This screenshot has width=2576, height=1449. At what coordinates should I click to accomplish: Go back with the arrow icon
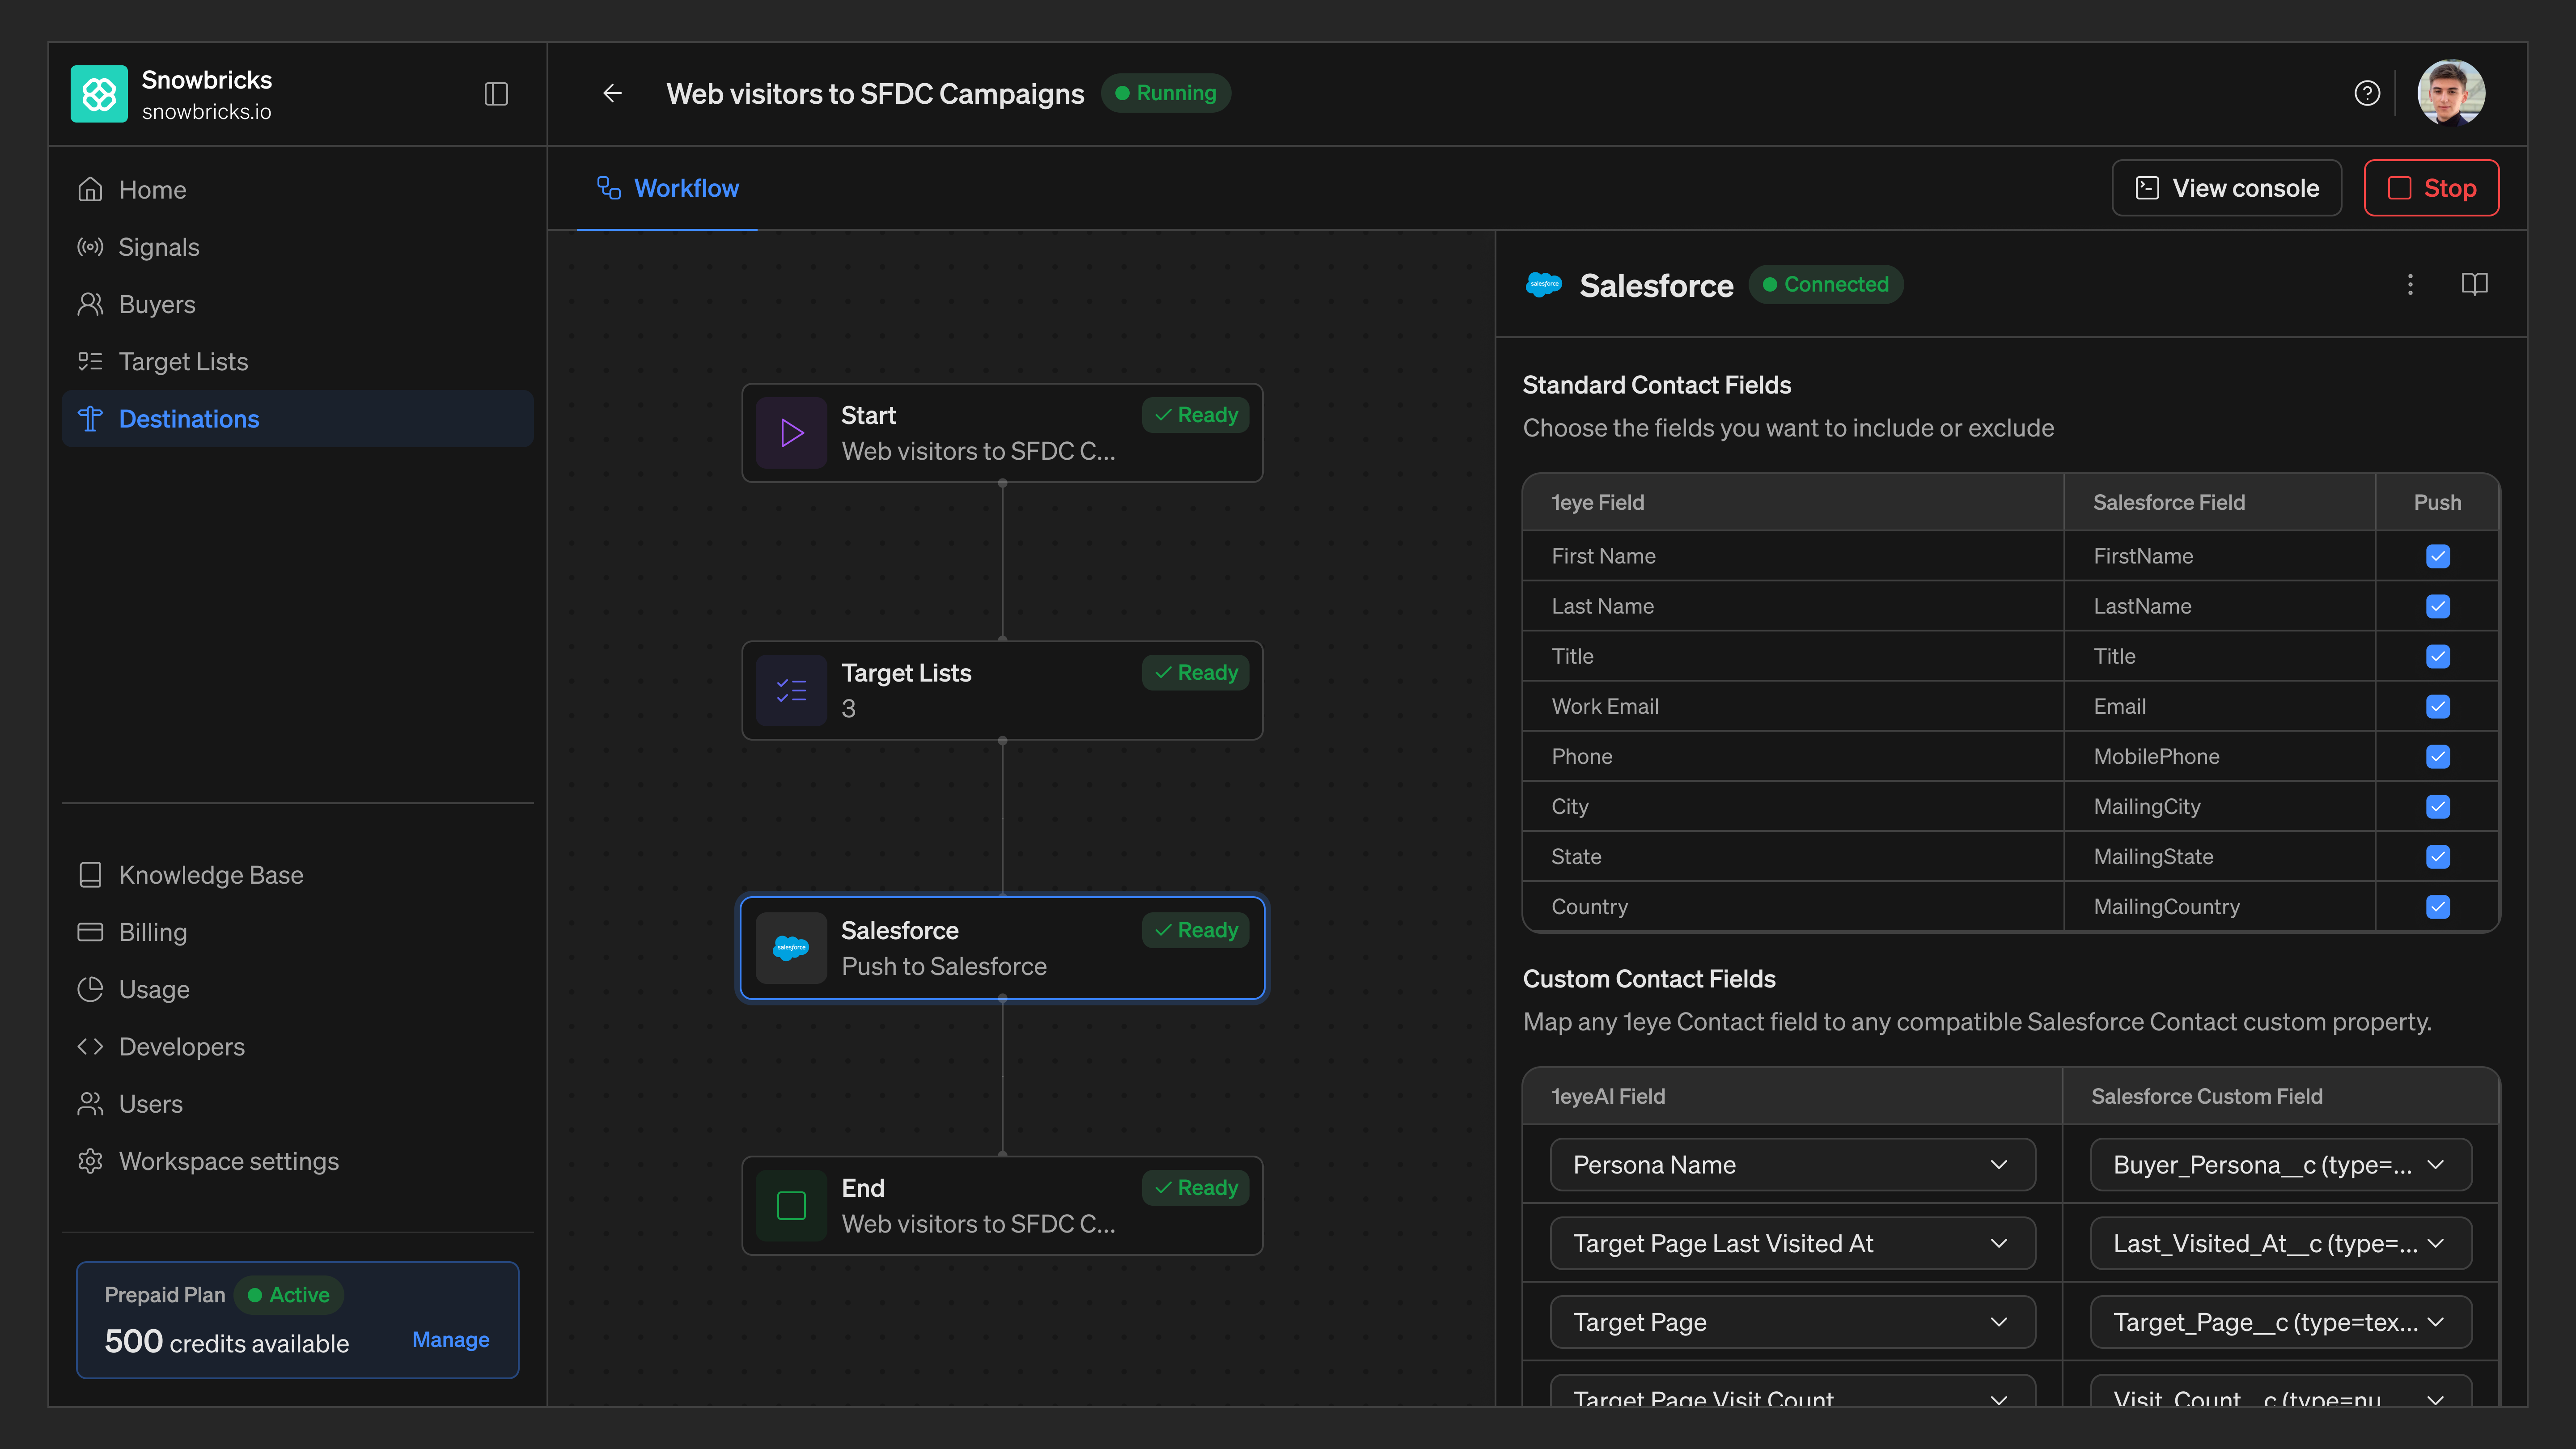tap(613, 93)
